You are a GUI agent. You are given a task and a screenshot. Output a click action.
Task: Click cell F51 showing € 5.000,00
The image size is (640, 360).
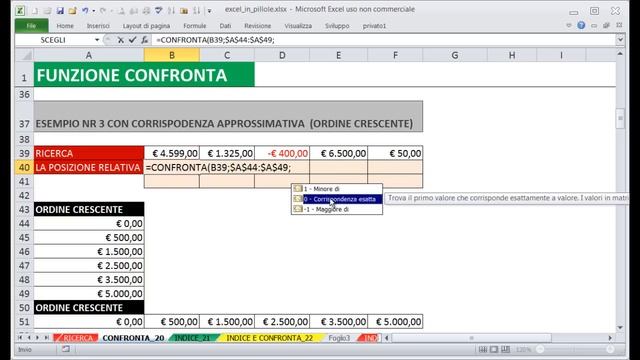[x=395, y=322]
